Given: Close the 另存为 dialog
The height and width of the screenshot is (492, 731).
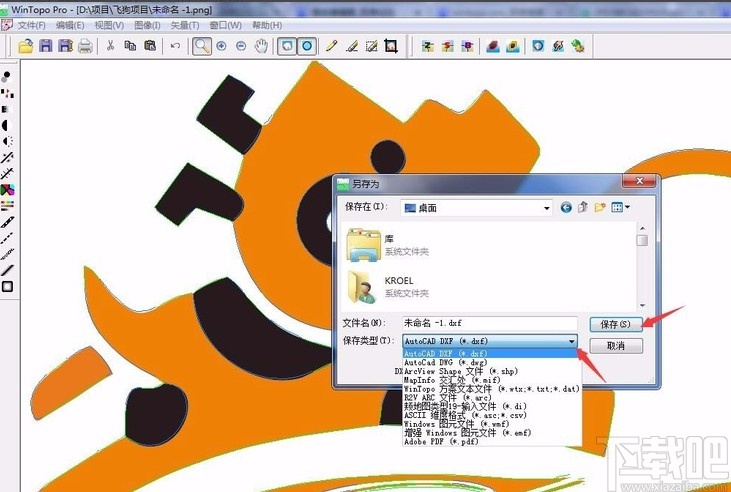Looking at the screenshot, I should (x=640, y=181).
